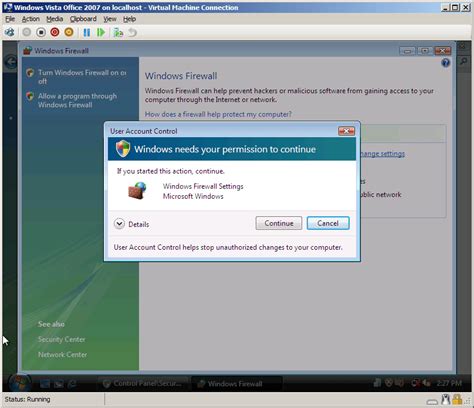The height and width of the screenshot is (408, 474).
Task: Click the UAC security shield icon
Action: (x=123, y=148)
